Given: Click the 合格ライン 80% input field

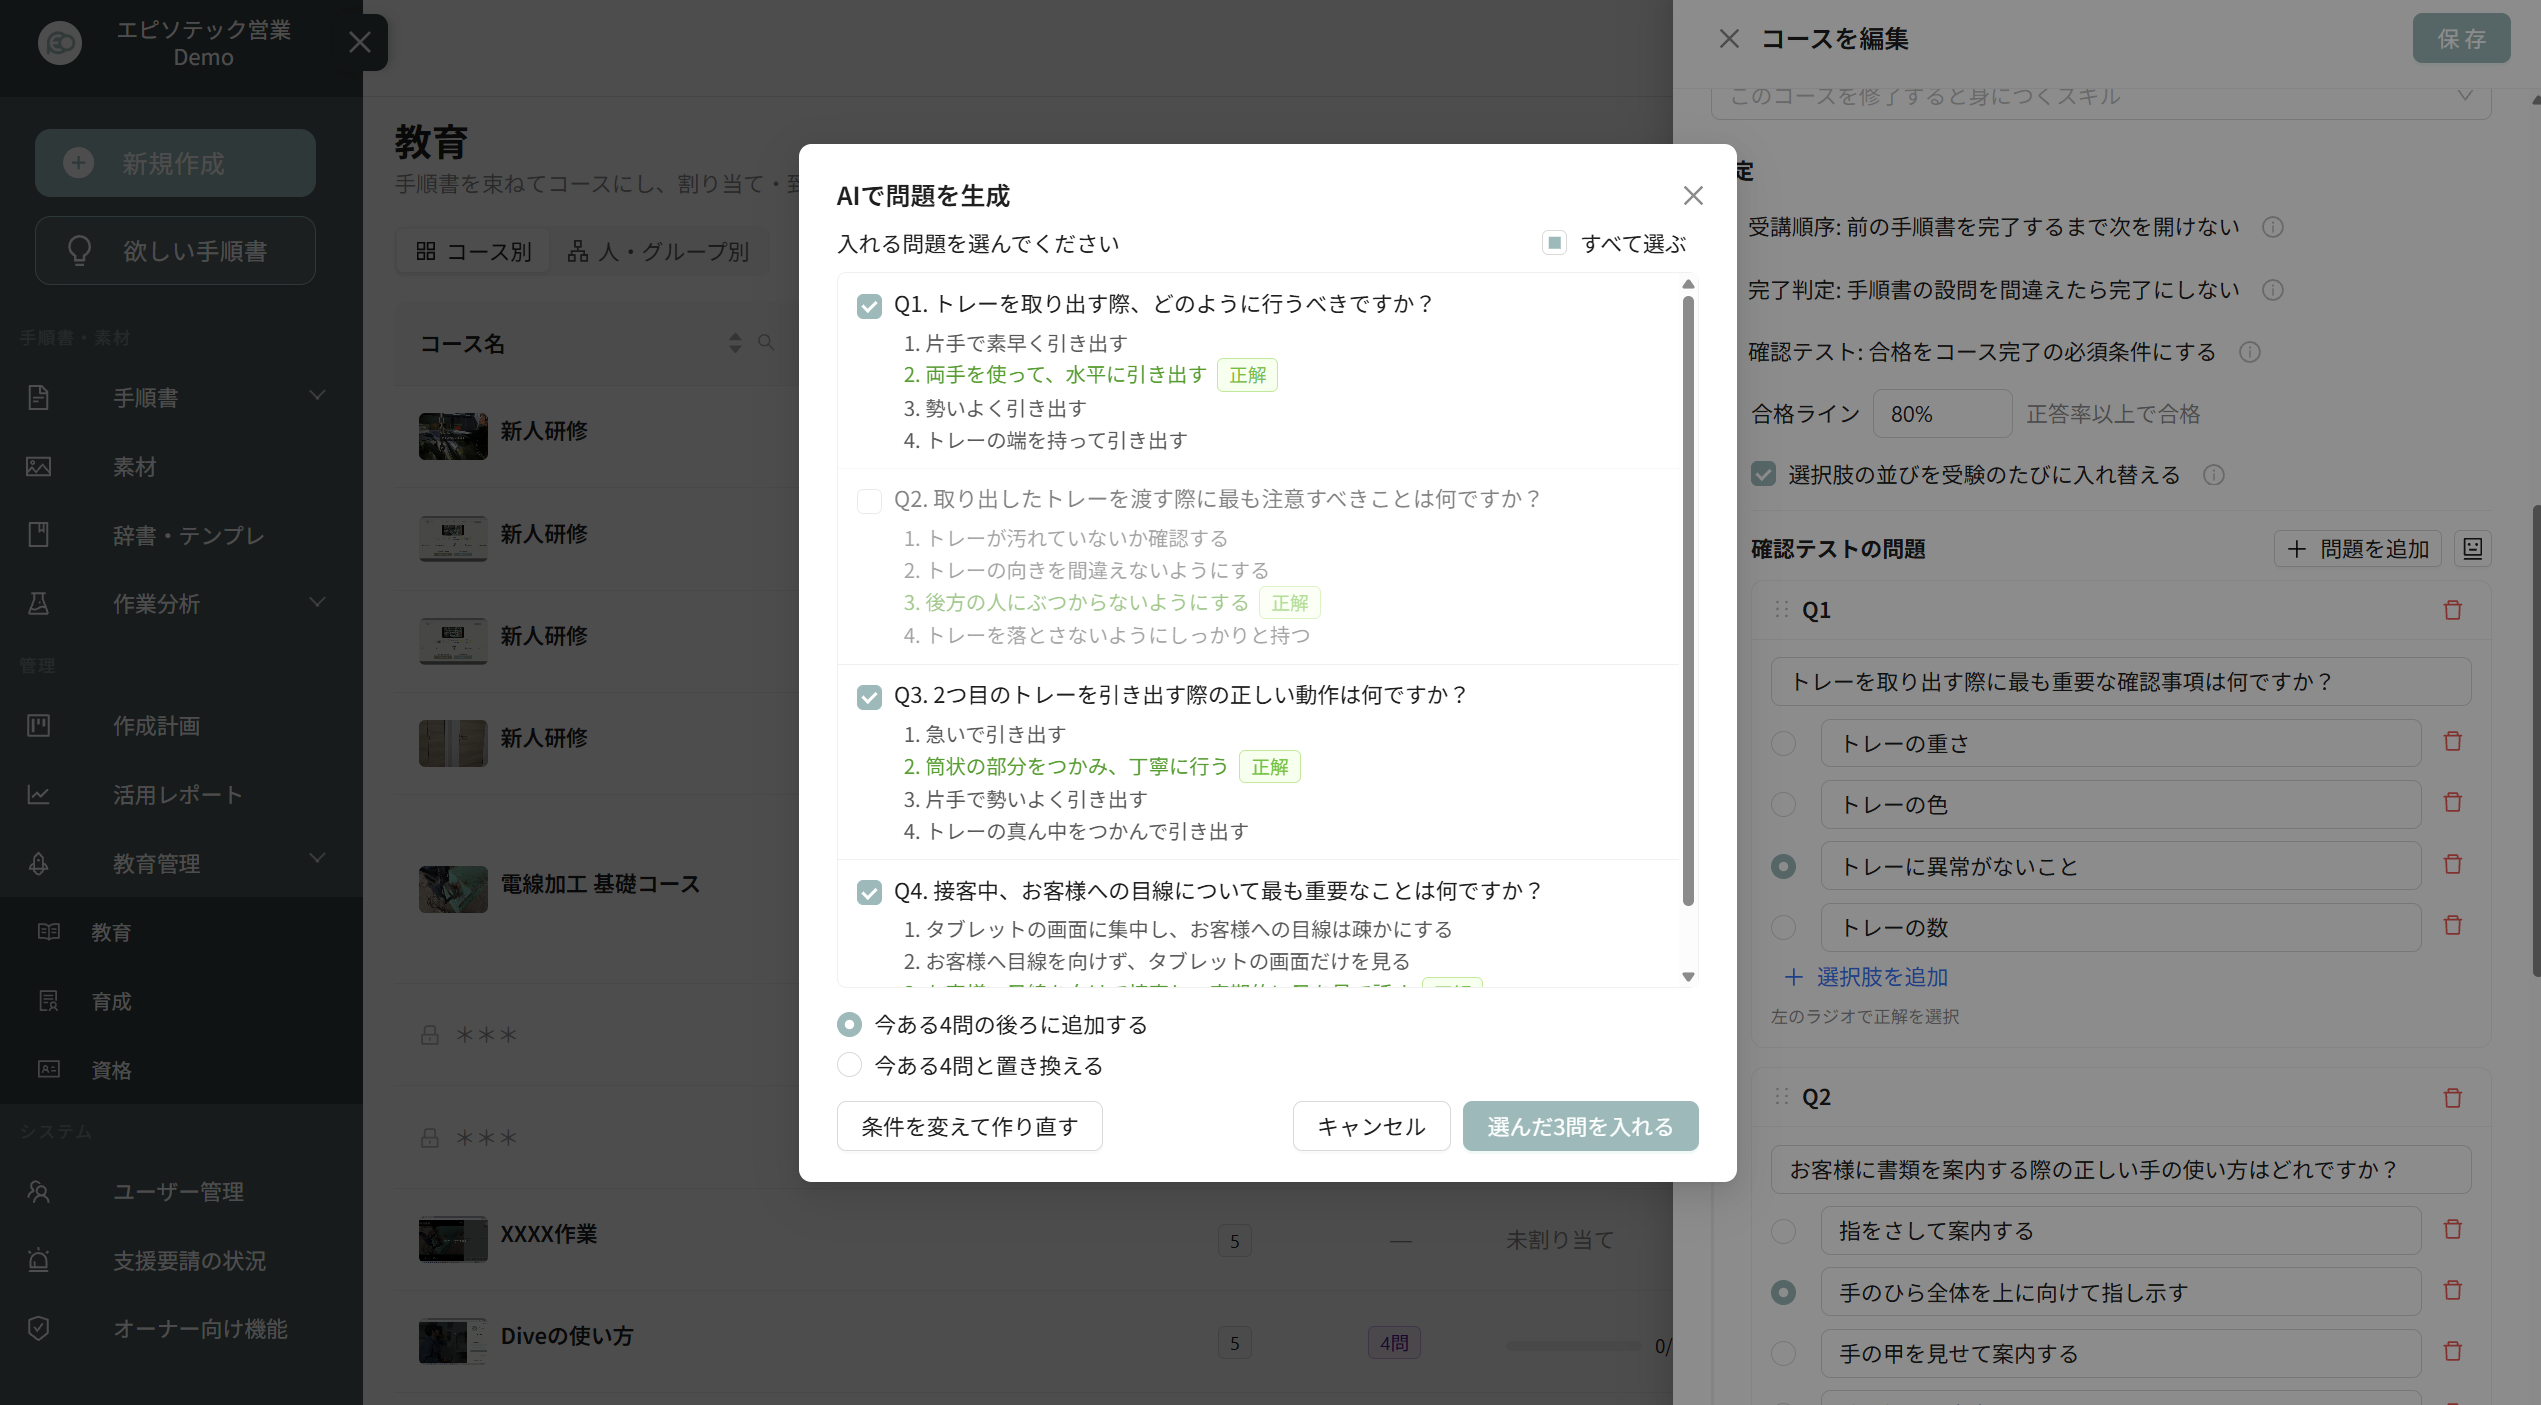Looking at the screenshot, I should [x=1941, y=414].
